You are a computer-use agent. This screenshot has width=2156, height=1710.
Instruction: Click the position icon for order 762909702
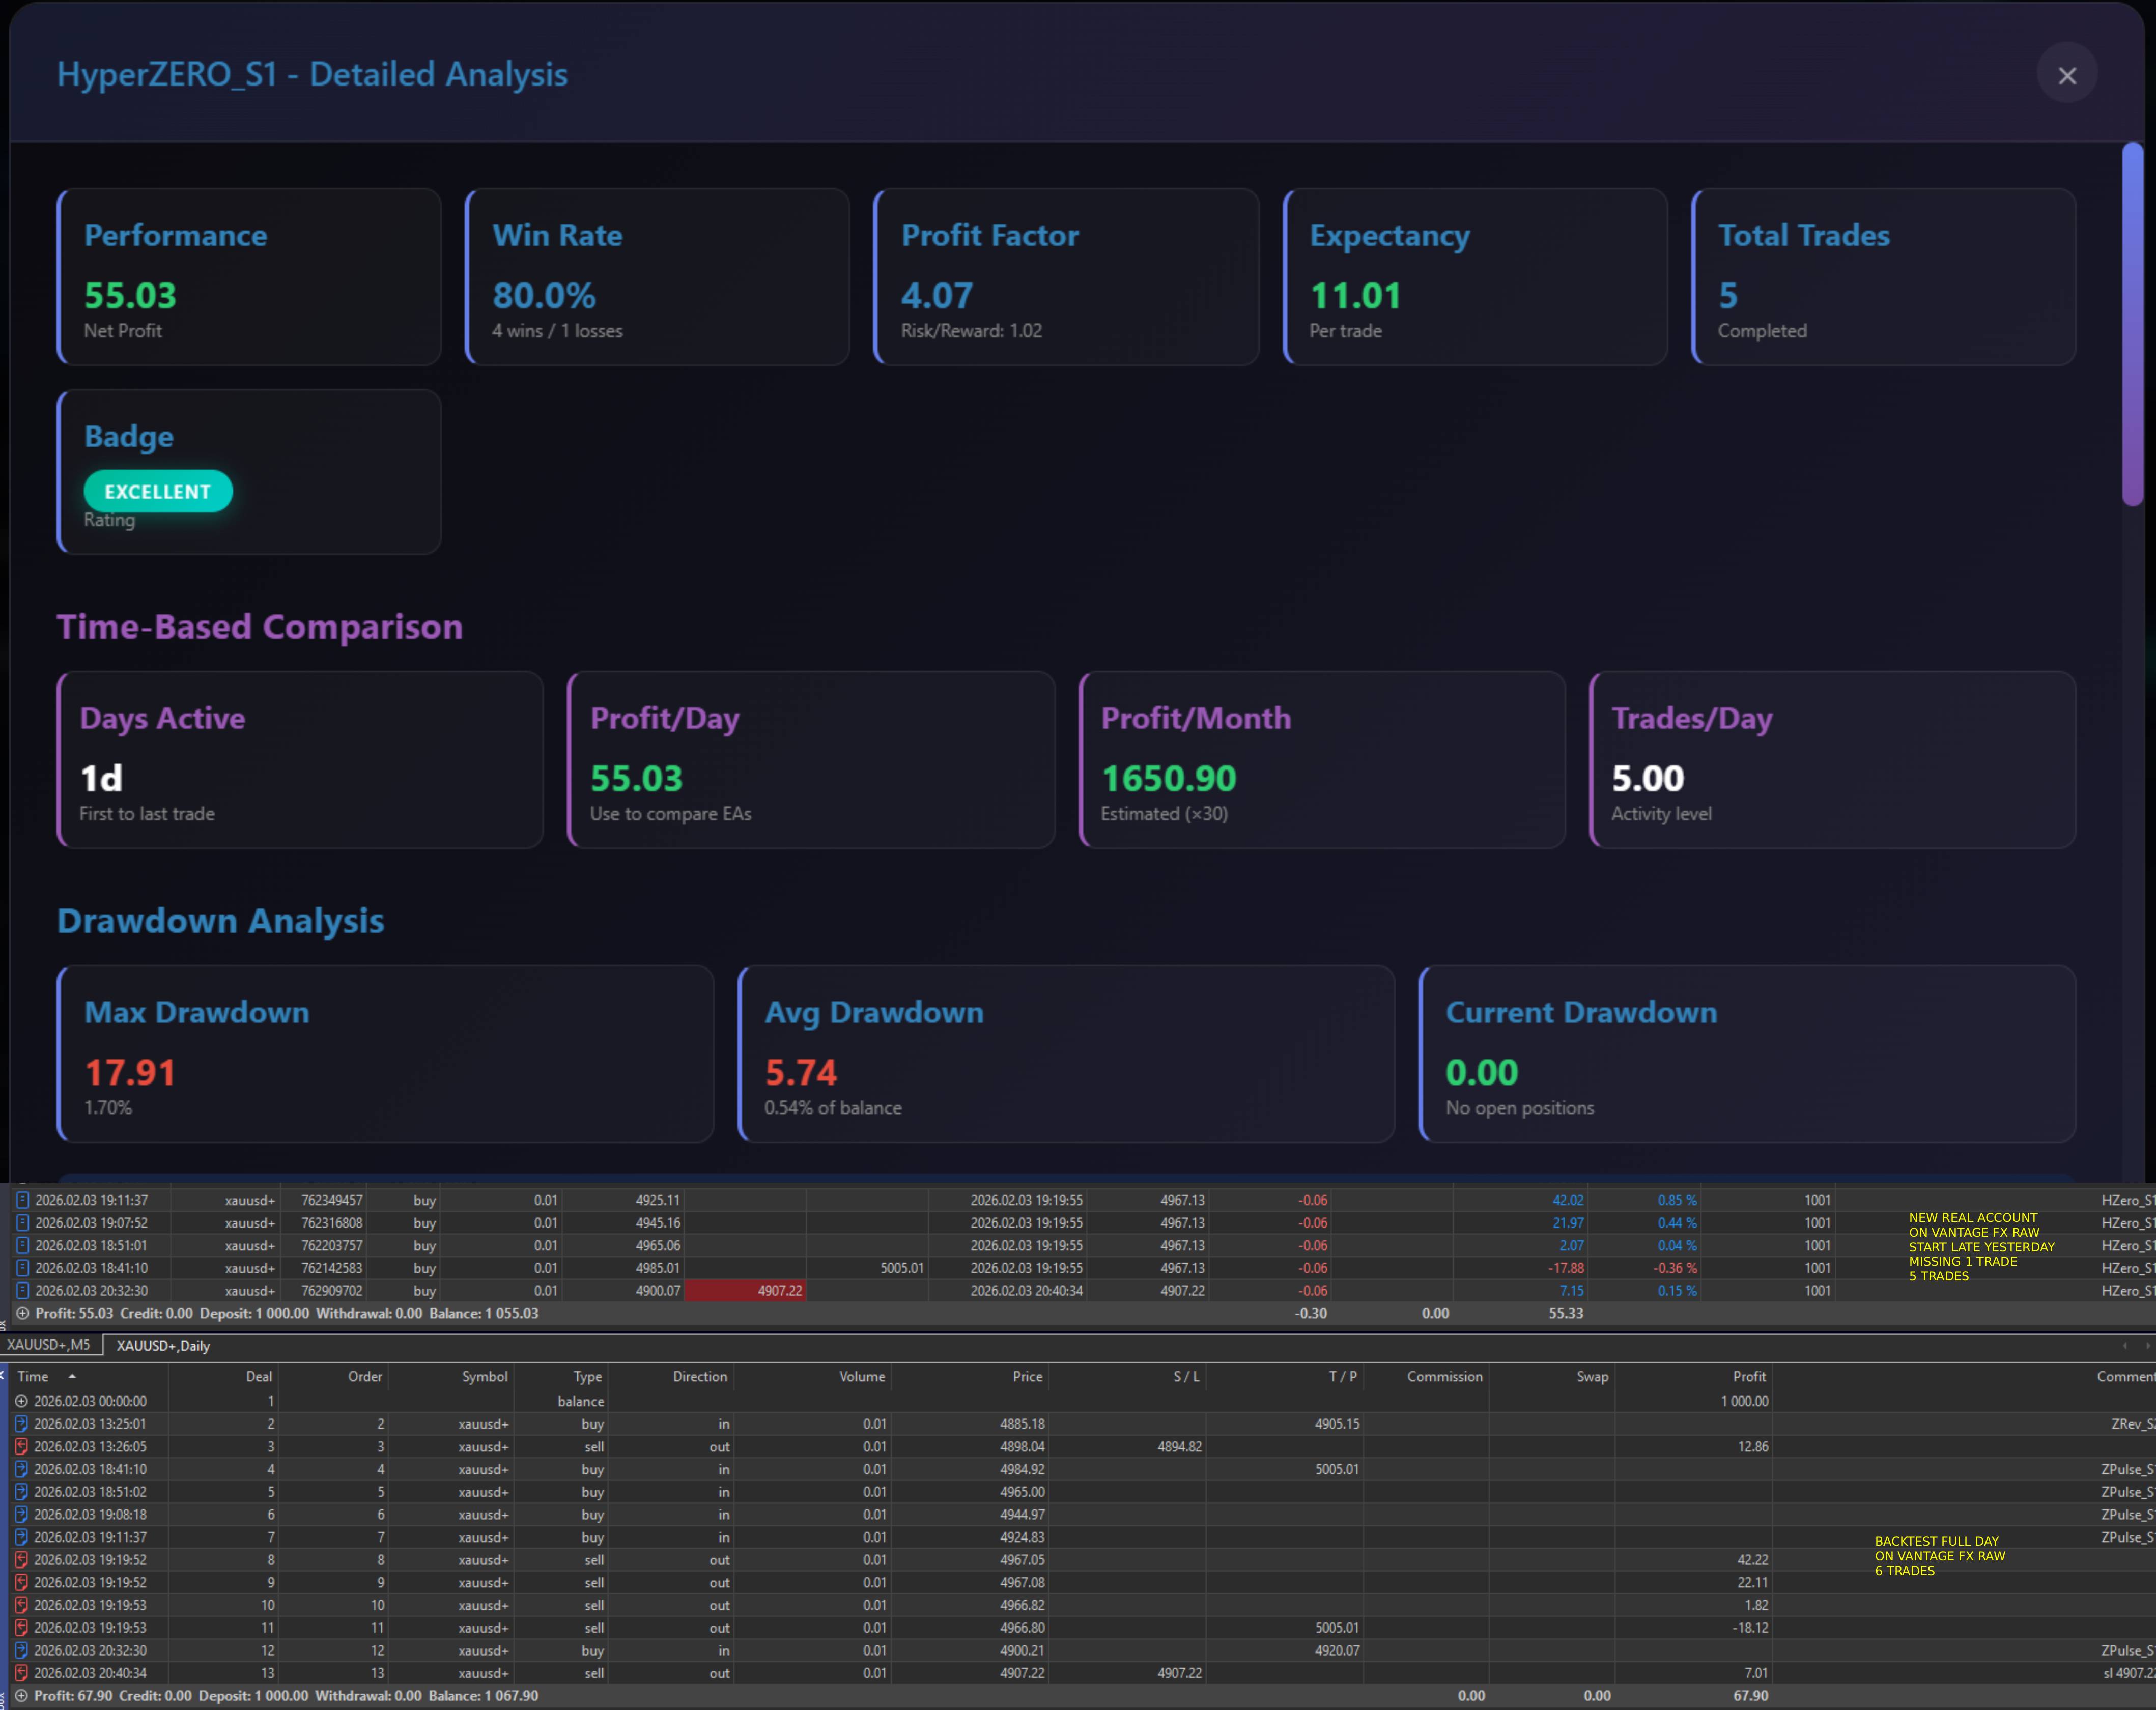pos(23,1290)
